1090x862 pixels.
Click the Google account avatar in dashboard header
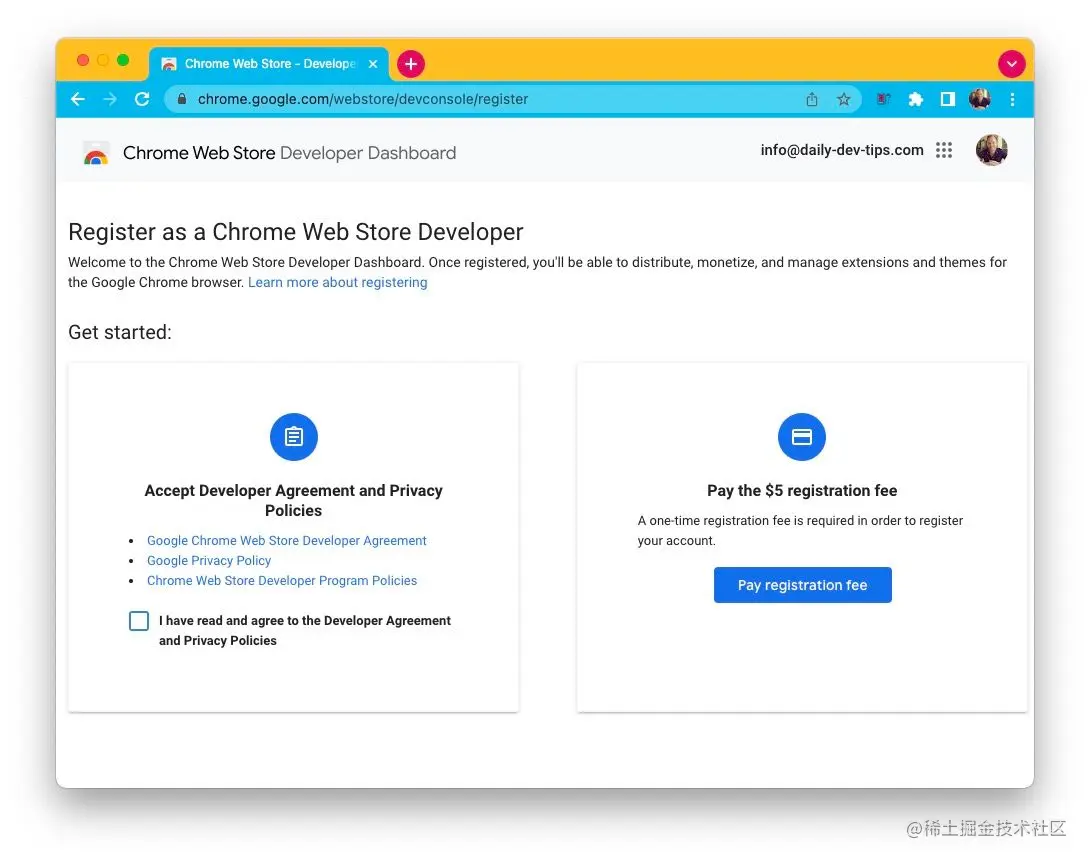click(x=991, y=150)
